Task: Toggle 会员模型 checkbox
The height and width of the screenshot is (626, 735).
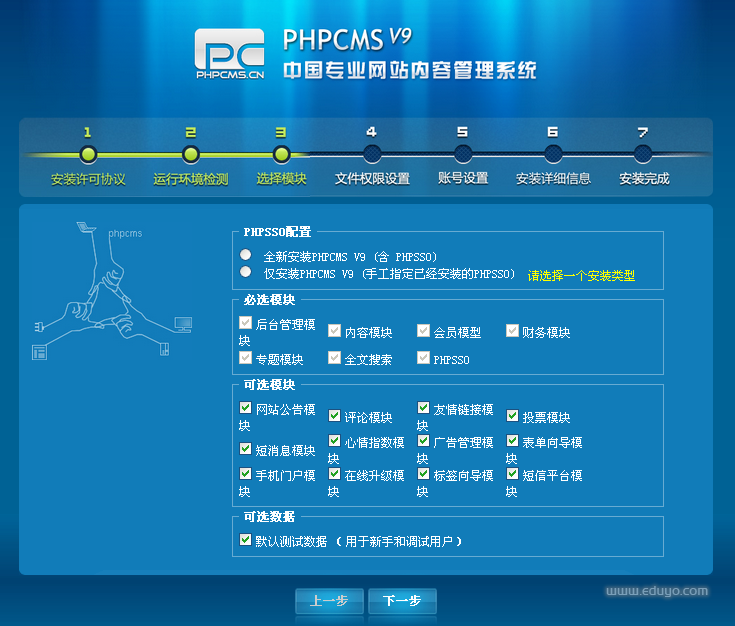Action: tap(423, 331)
